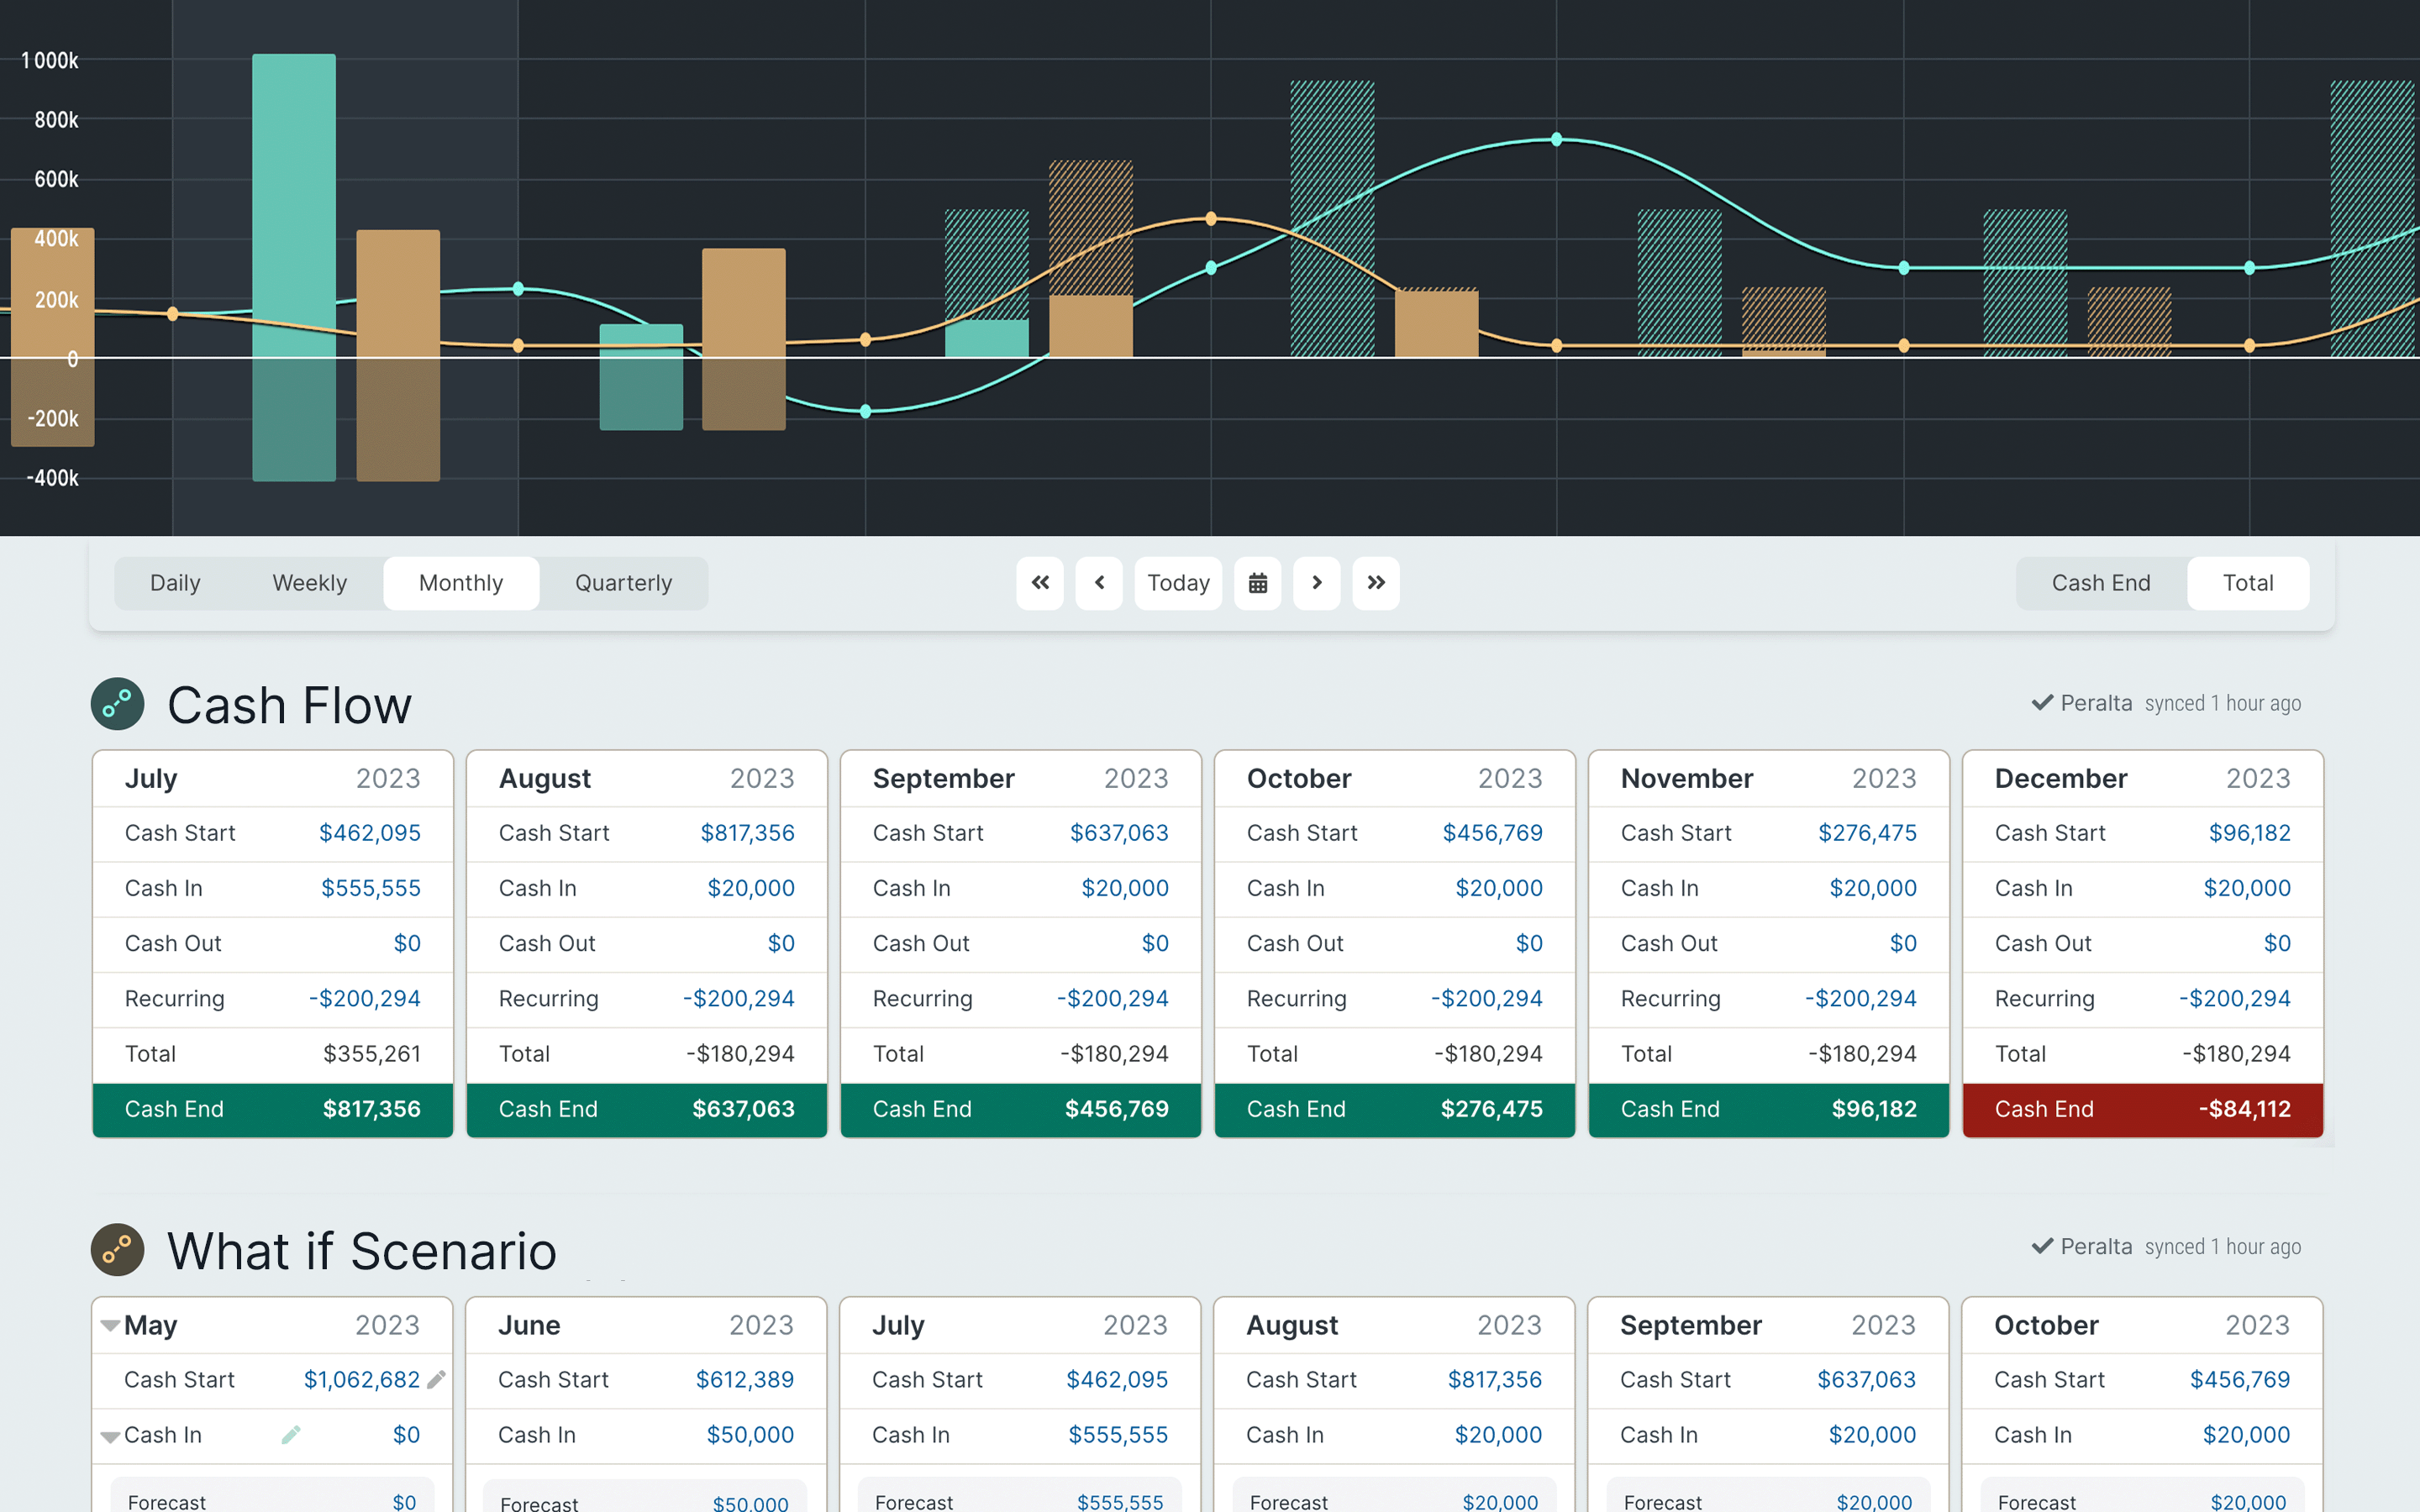
Task: Click the Cash Flow section link icon
Action: (117, 704)
